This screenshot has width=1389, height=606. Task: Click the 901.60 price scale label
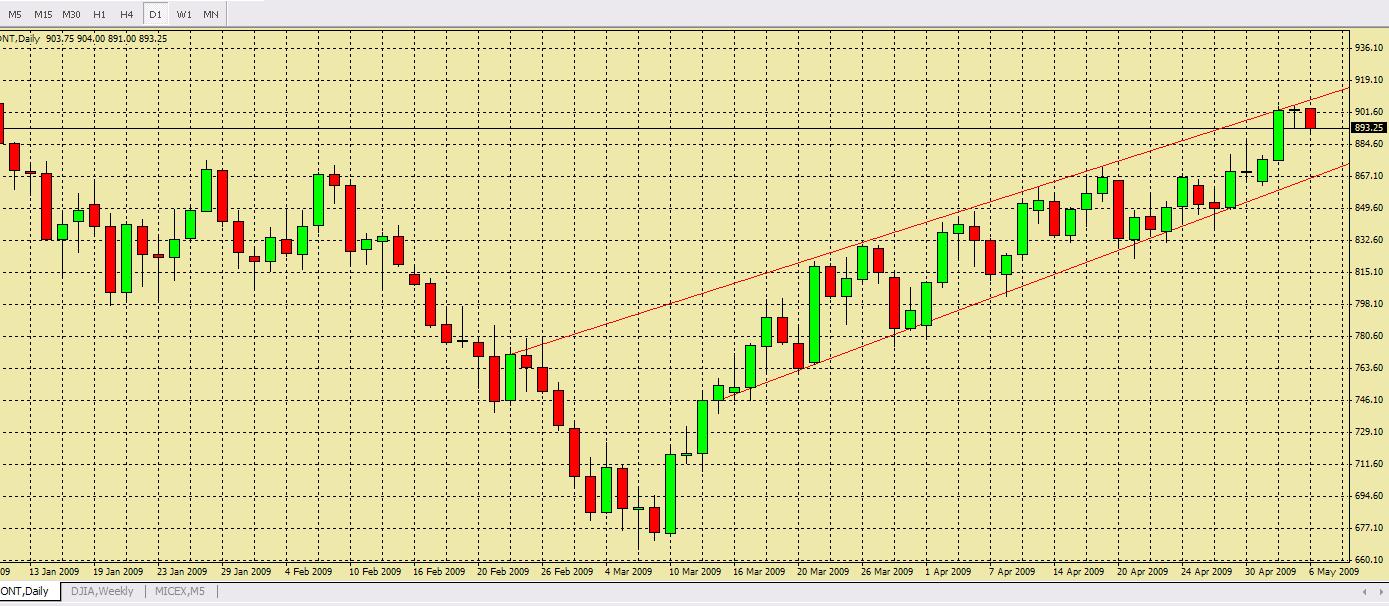pos(1368,111)
